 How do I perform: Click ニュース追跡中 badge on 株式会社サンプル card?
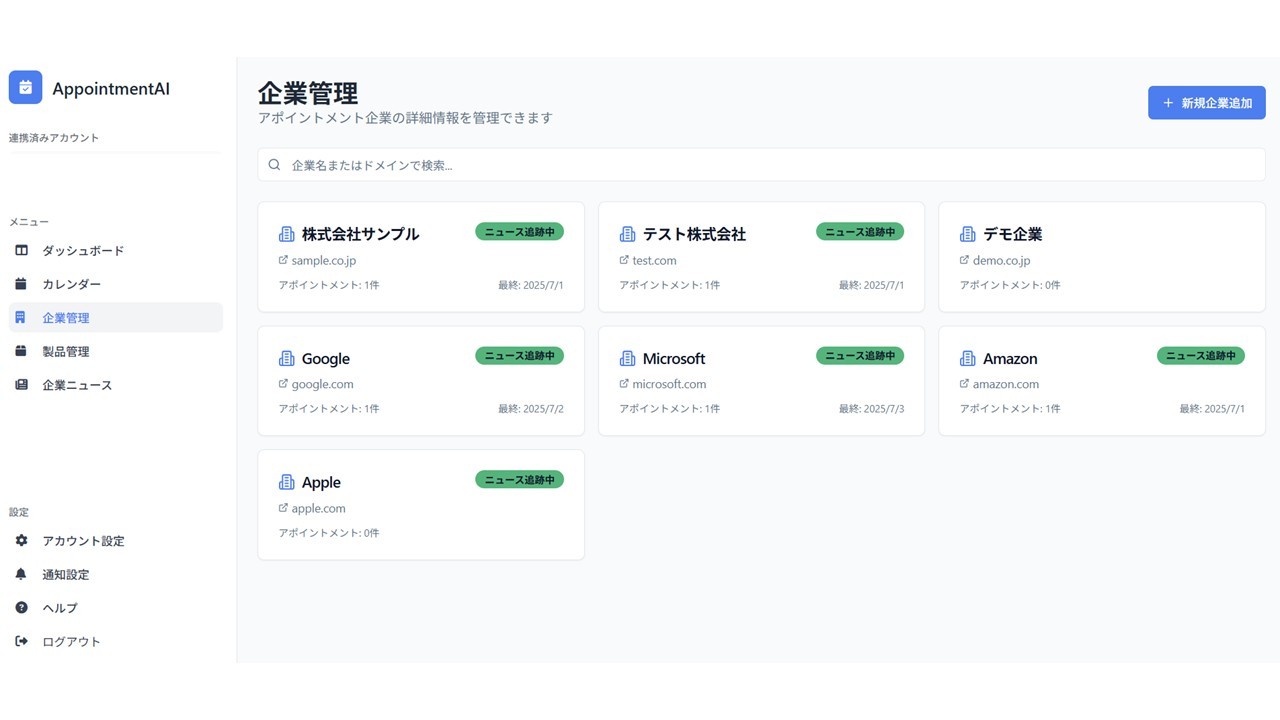520,232
